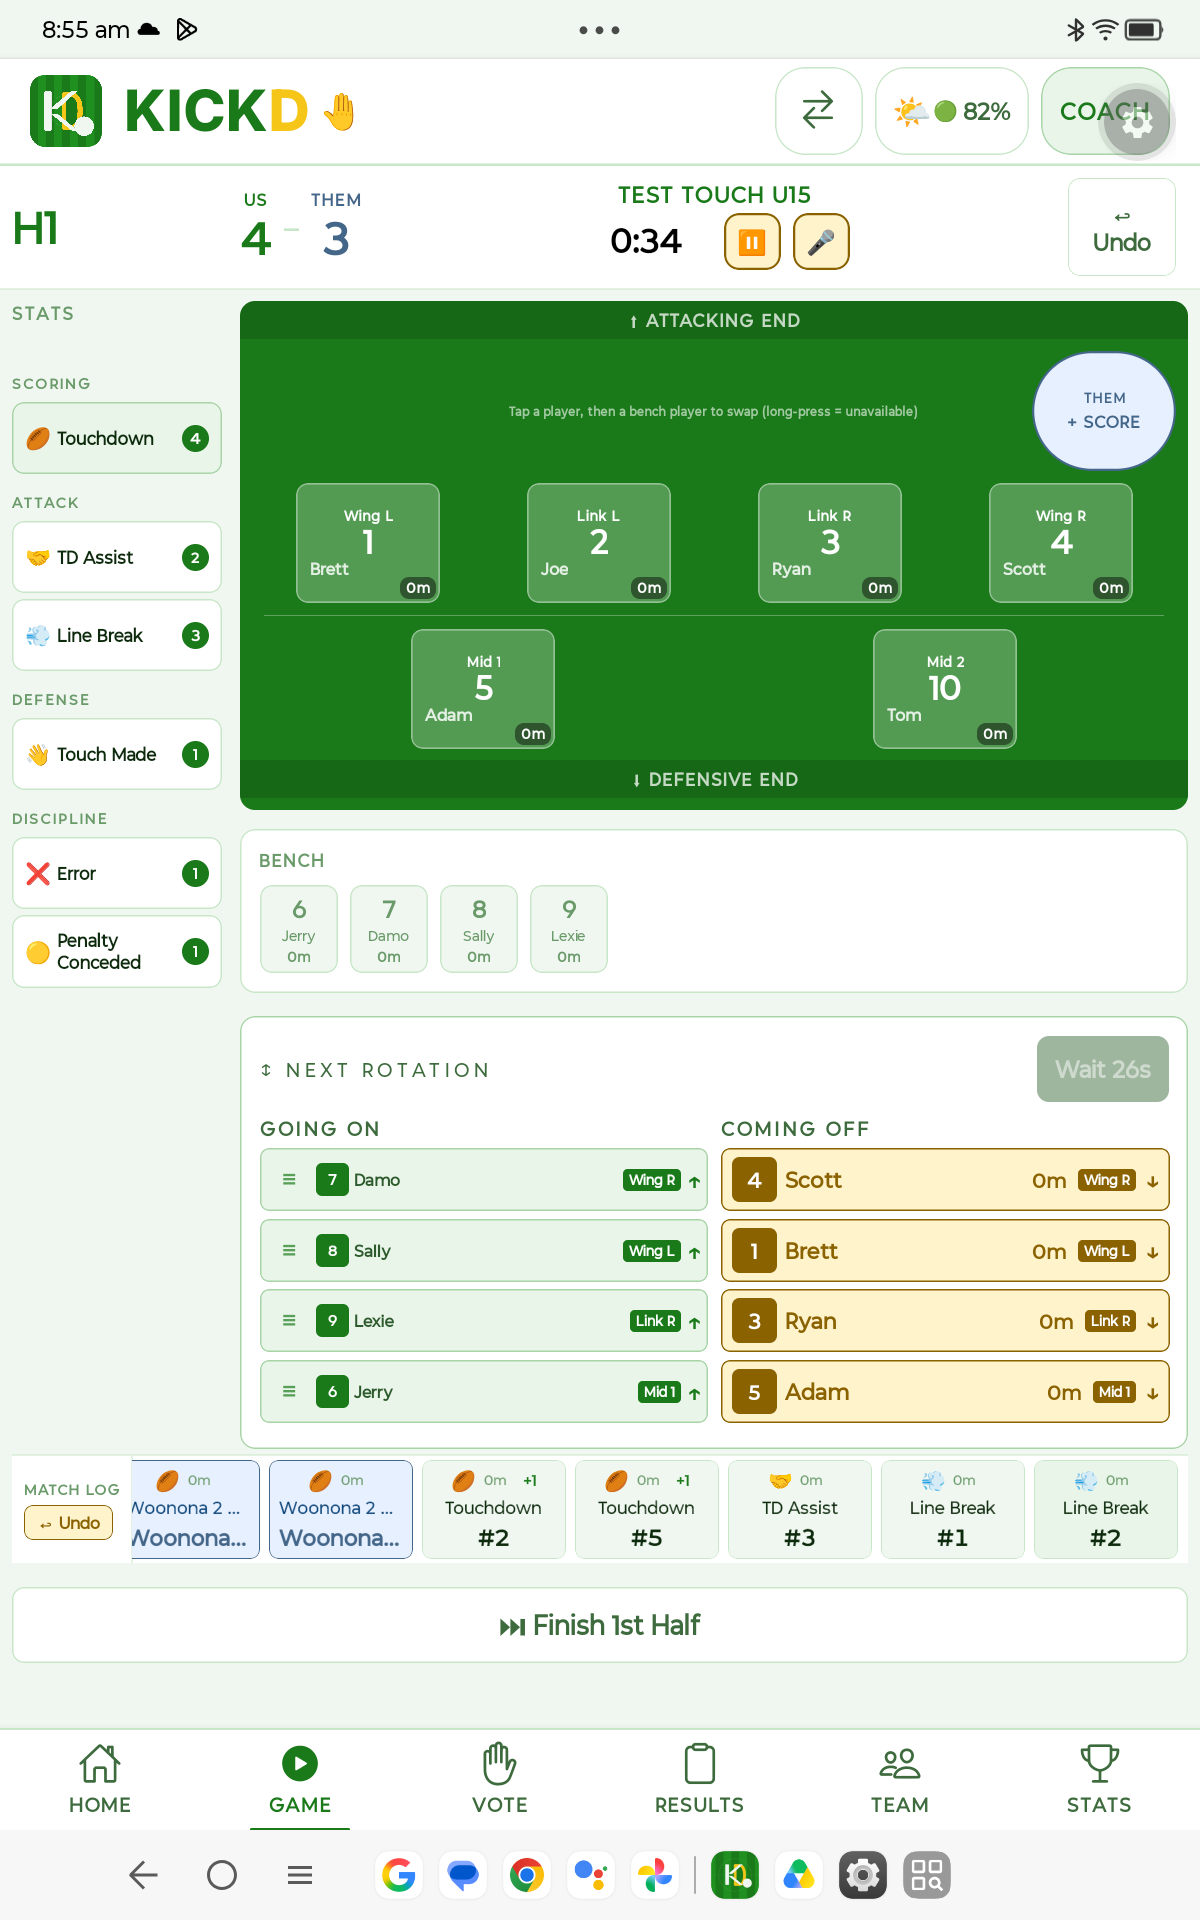Add a Line Break stat
The image size is (1200, 1920).
tap(117, 635)
